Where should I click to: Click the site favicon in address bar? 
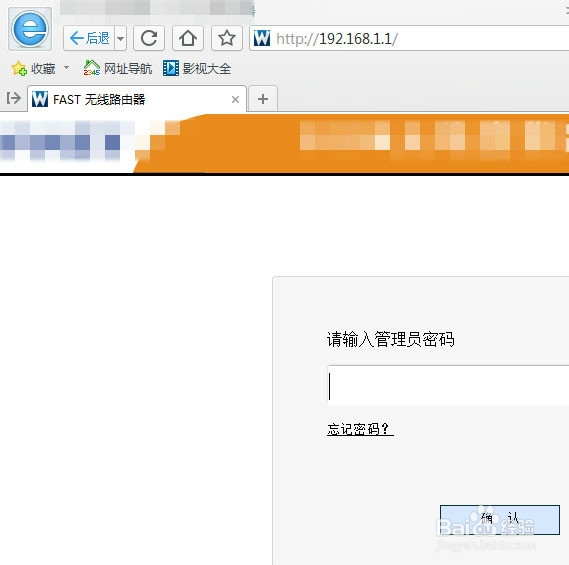coord(262,38)
